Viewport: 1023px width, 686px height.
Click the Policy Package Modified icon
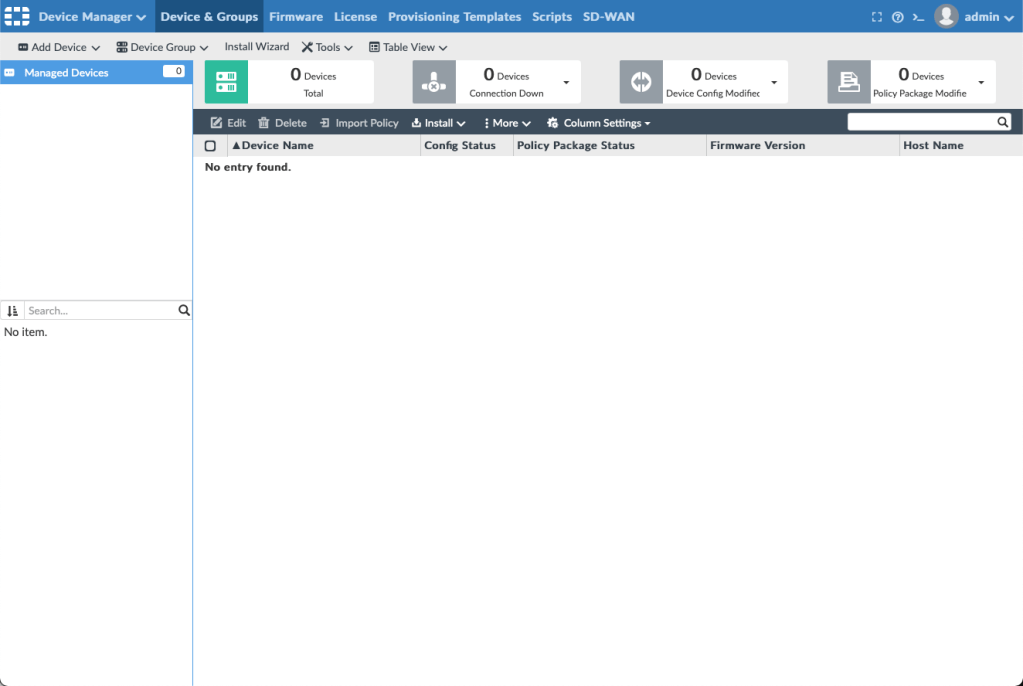[x=849, y=82]
